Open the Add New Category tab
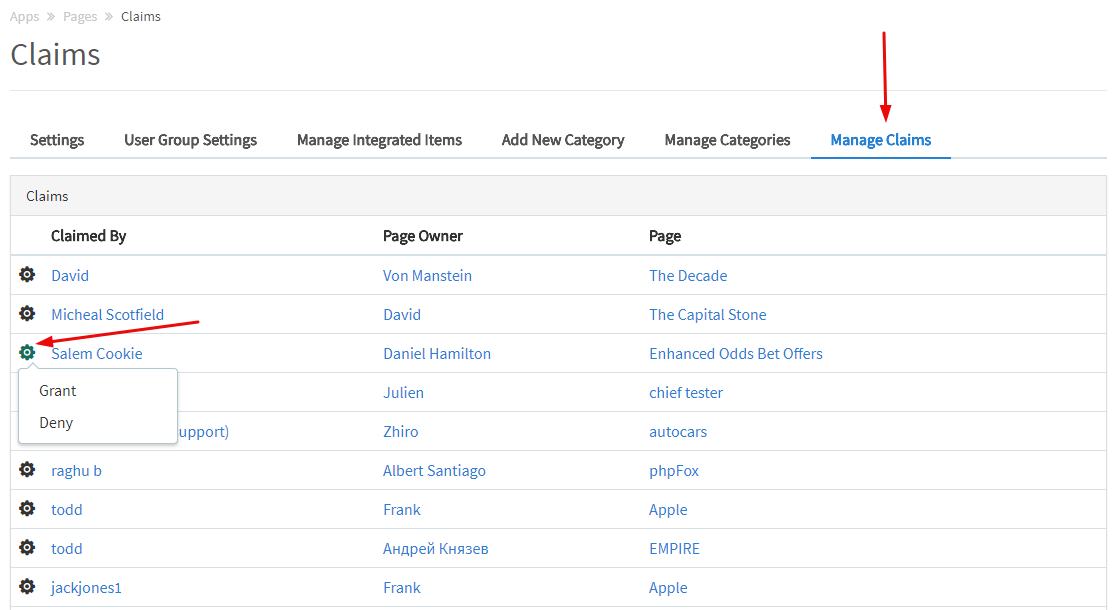Image resolution: width=1119 pixels, height=610 pixels. pyautogui.click(x=563, y=140)
